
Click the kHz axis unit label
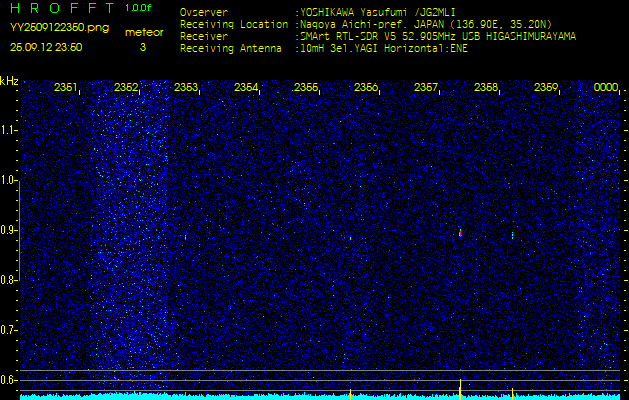[9, 80]
